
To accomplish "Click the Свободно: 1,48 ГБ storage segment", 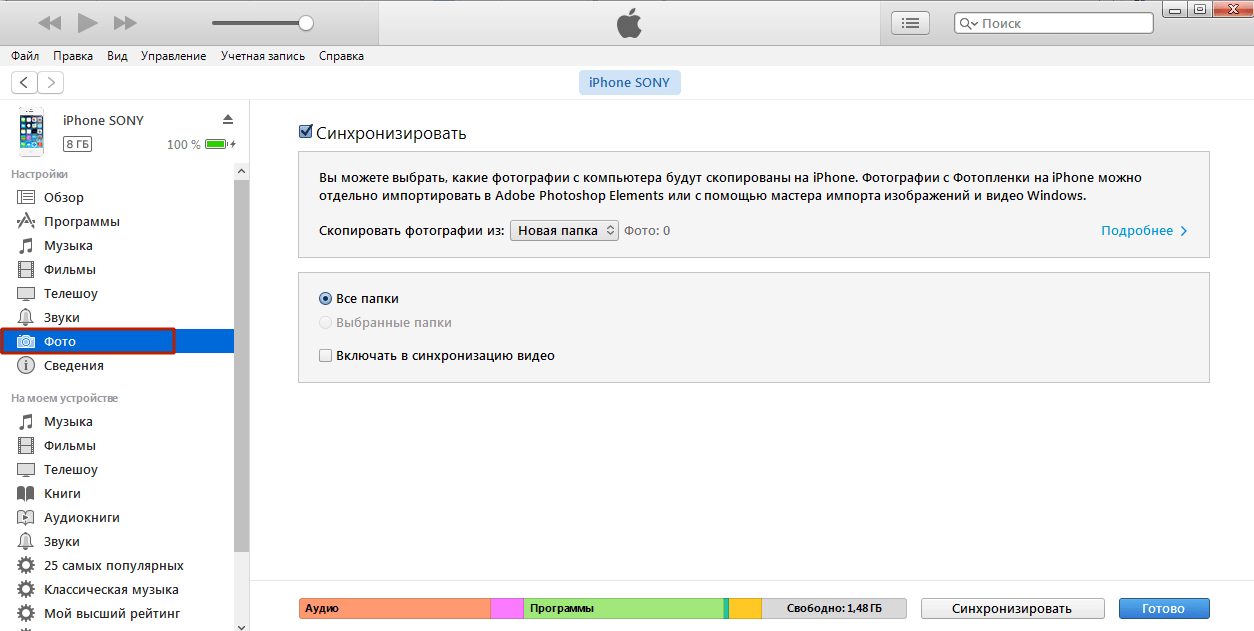I will (x=834, y=608).
